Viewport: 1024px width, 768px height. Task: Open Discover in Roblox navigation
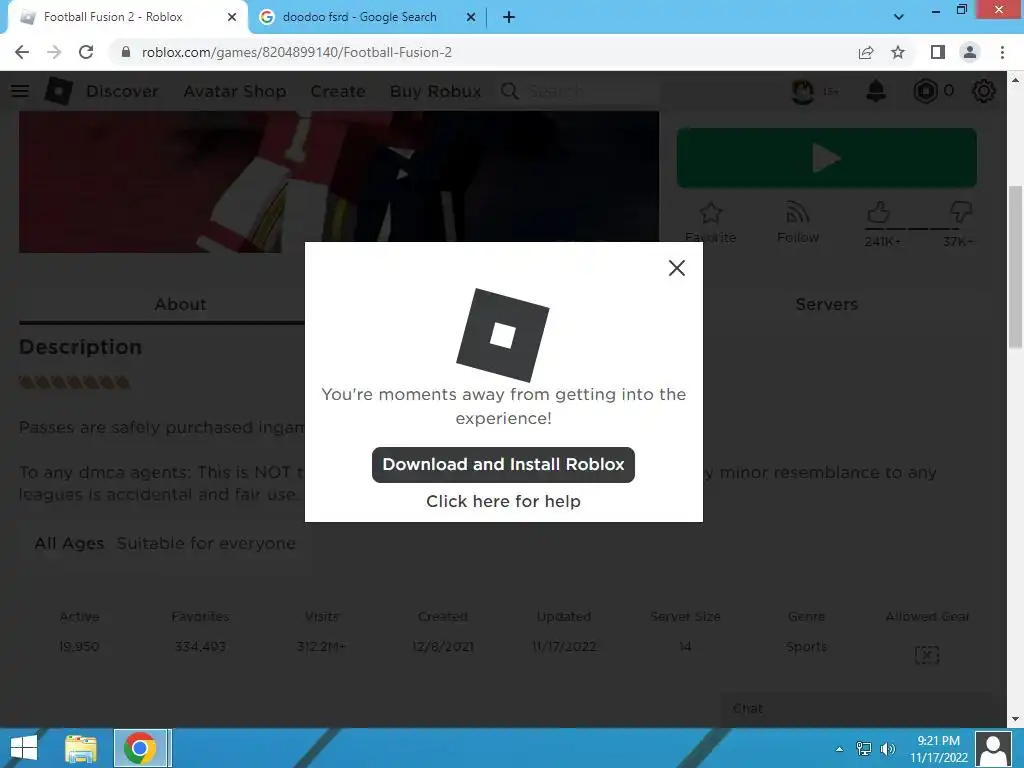tap(122, 91)
